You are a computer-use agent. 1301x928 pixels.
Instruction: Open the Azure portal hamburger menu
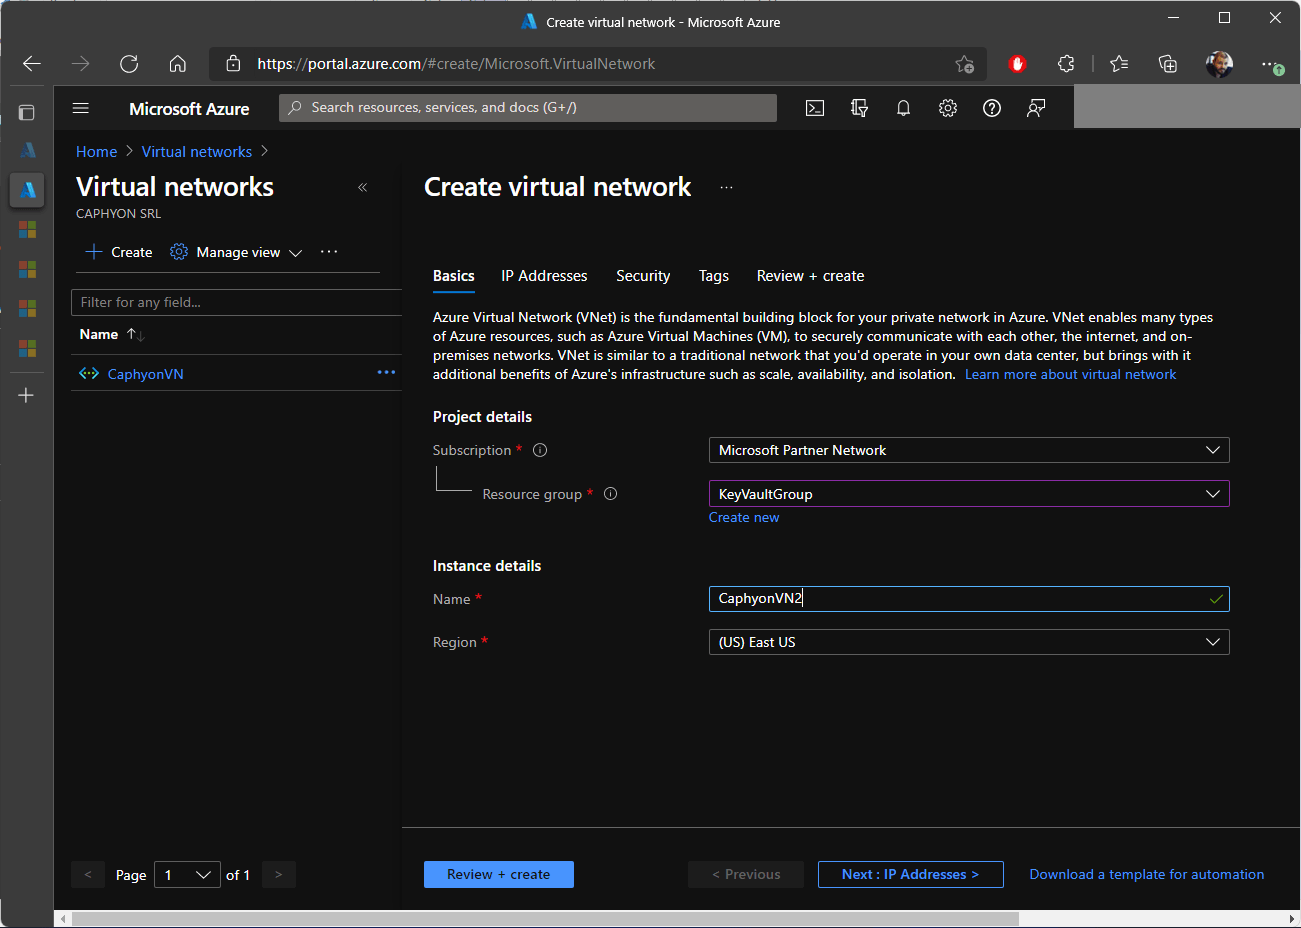pyautogui.click(x=81, y=108)
